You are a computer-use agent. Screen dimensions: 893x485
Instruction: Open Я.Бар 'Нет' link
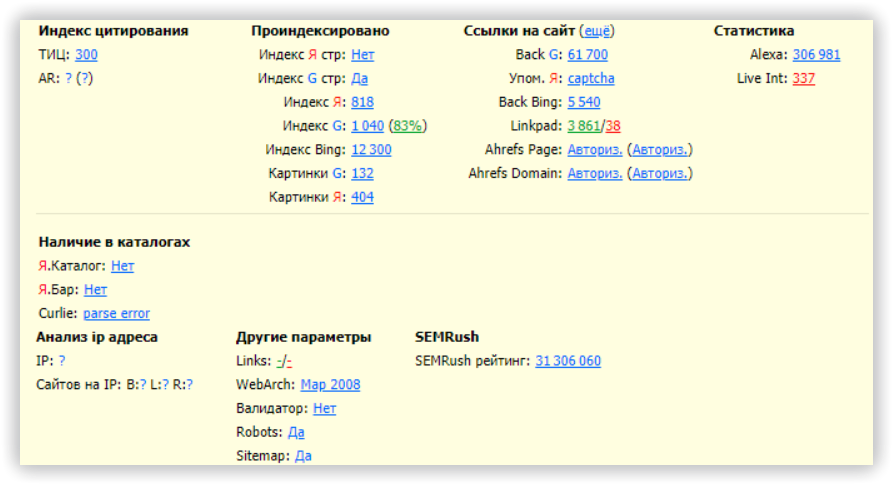coord(95,290)
